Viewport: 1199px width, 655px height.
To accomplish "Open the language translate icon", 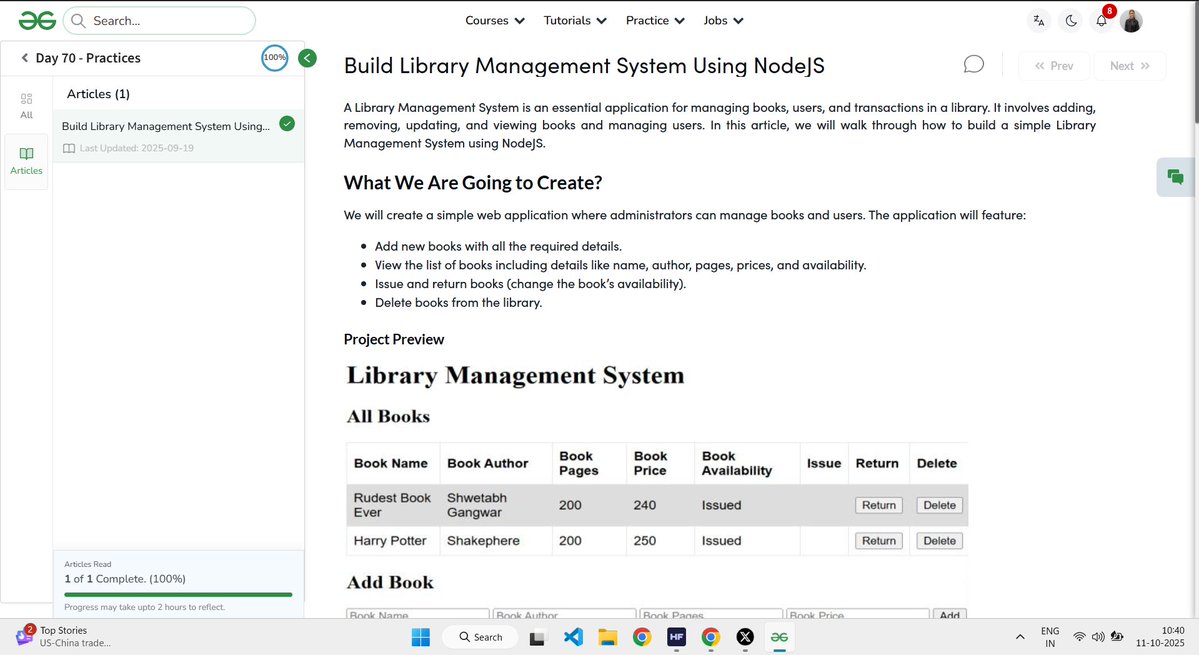I will [x=1038, y=21].
